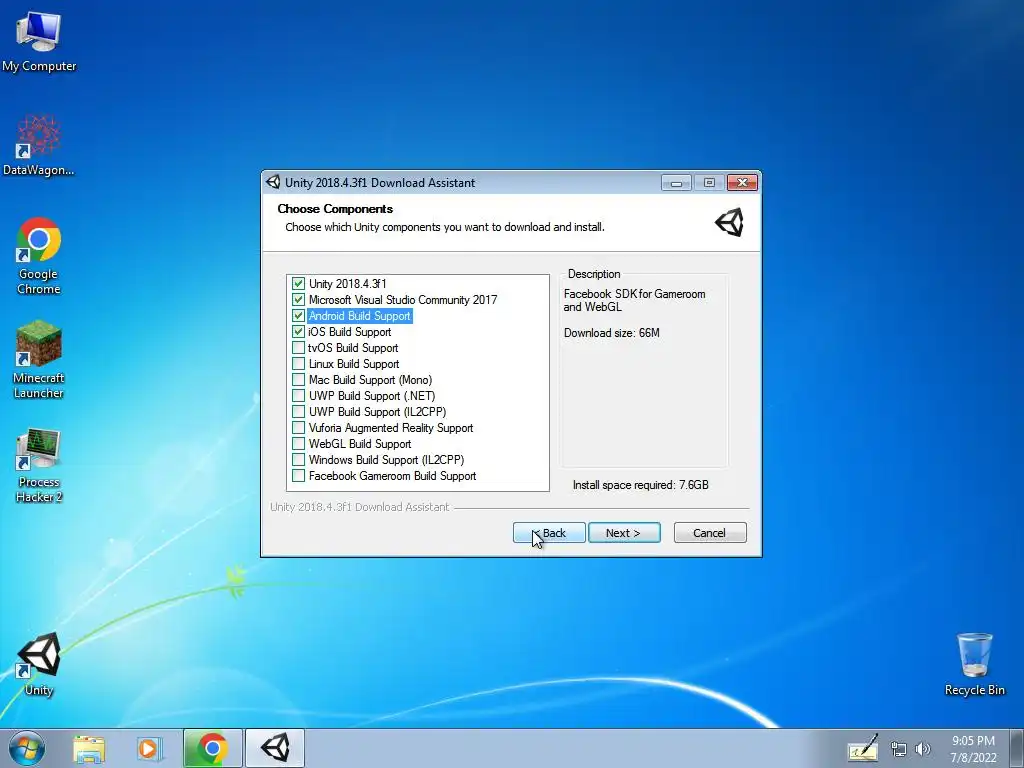Minimize the Download Assistant window
1024x768 pixels.
(676, 183)
